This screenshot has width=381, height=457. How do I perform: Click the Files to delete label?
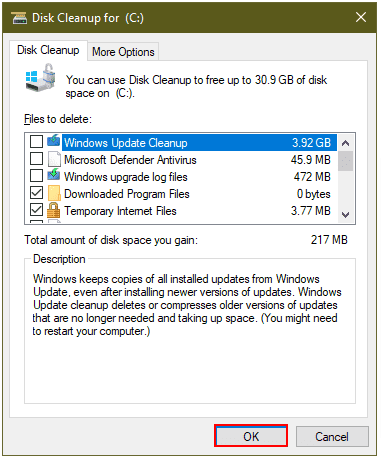[58, 119]
